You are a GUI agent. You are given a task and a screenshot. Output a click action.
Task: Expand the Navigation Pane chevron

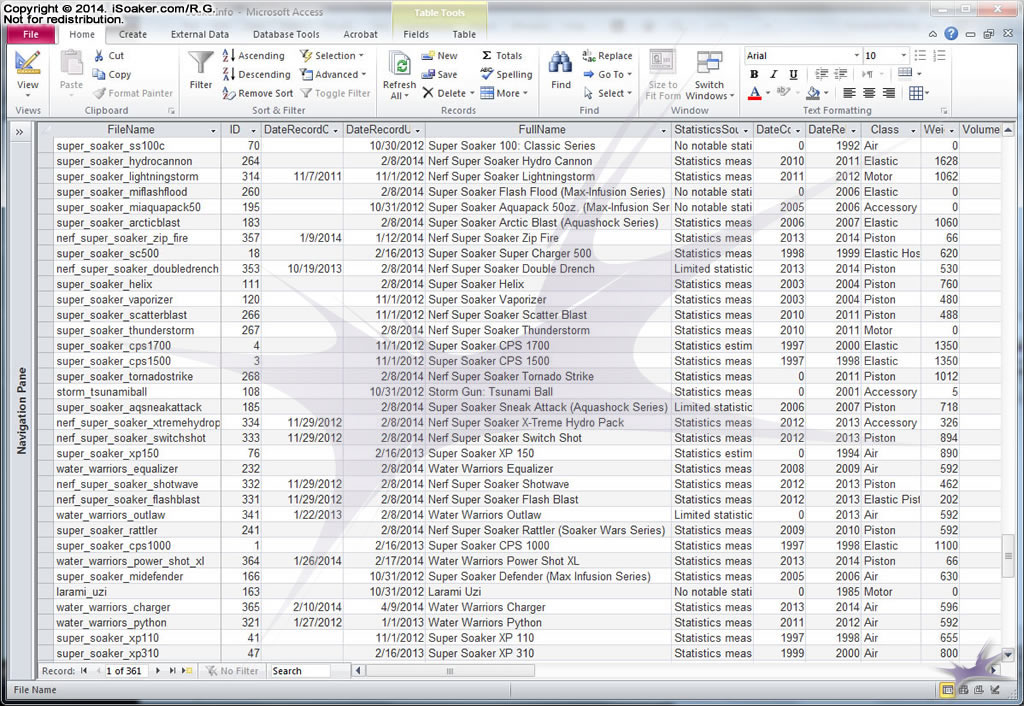click(x=20, y=133)
